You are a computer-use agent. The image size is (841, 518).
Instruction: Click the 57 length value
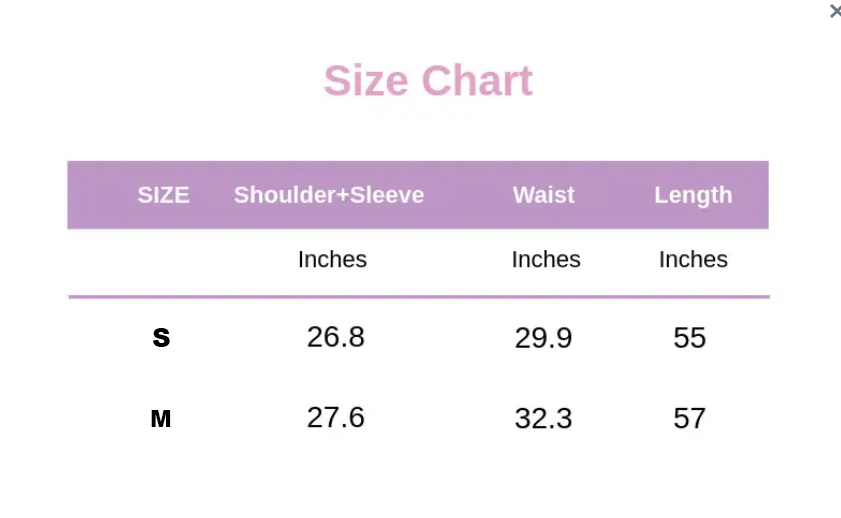click(690, 418)
